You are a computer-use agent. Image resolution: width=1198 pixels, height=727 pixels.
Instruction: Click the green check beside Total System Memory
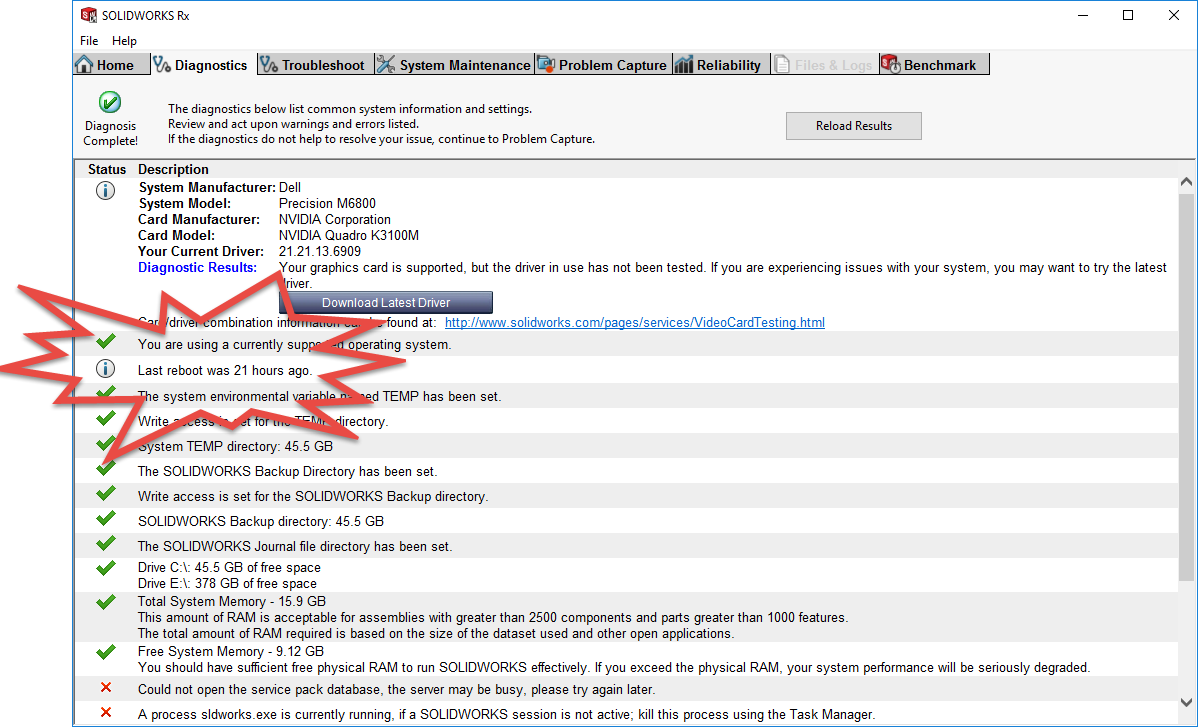(x=105, y=602)
